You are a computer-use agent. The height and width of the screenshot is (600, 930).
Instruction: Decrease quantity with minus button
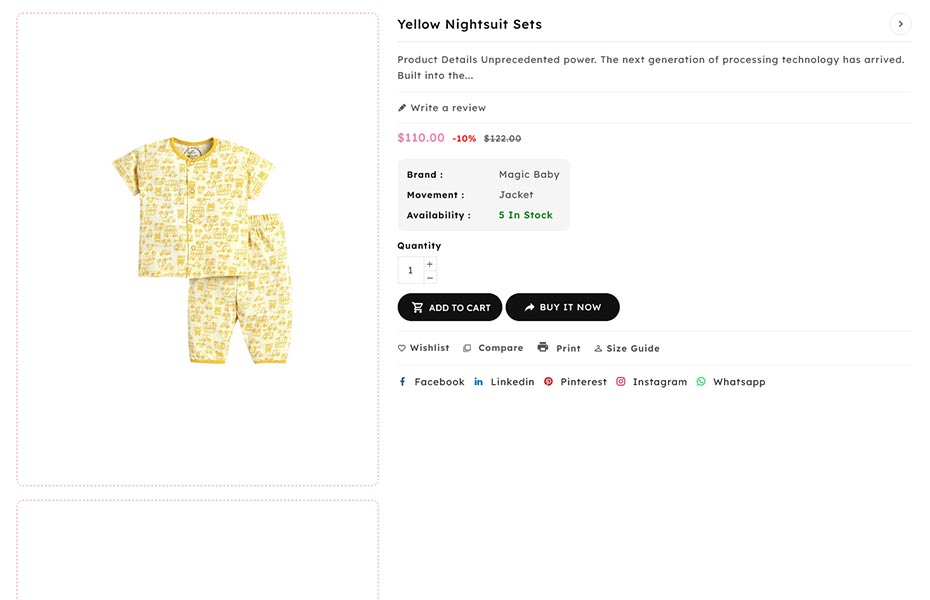430,277
